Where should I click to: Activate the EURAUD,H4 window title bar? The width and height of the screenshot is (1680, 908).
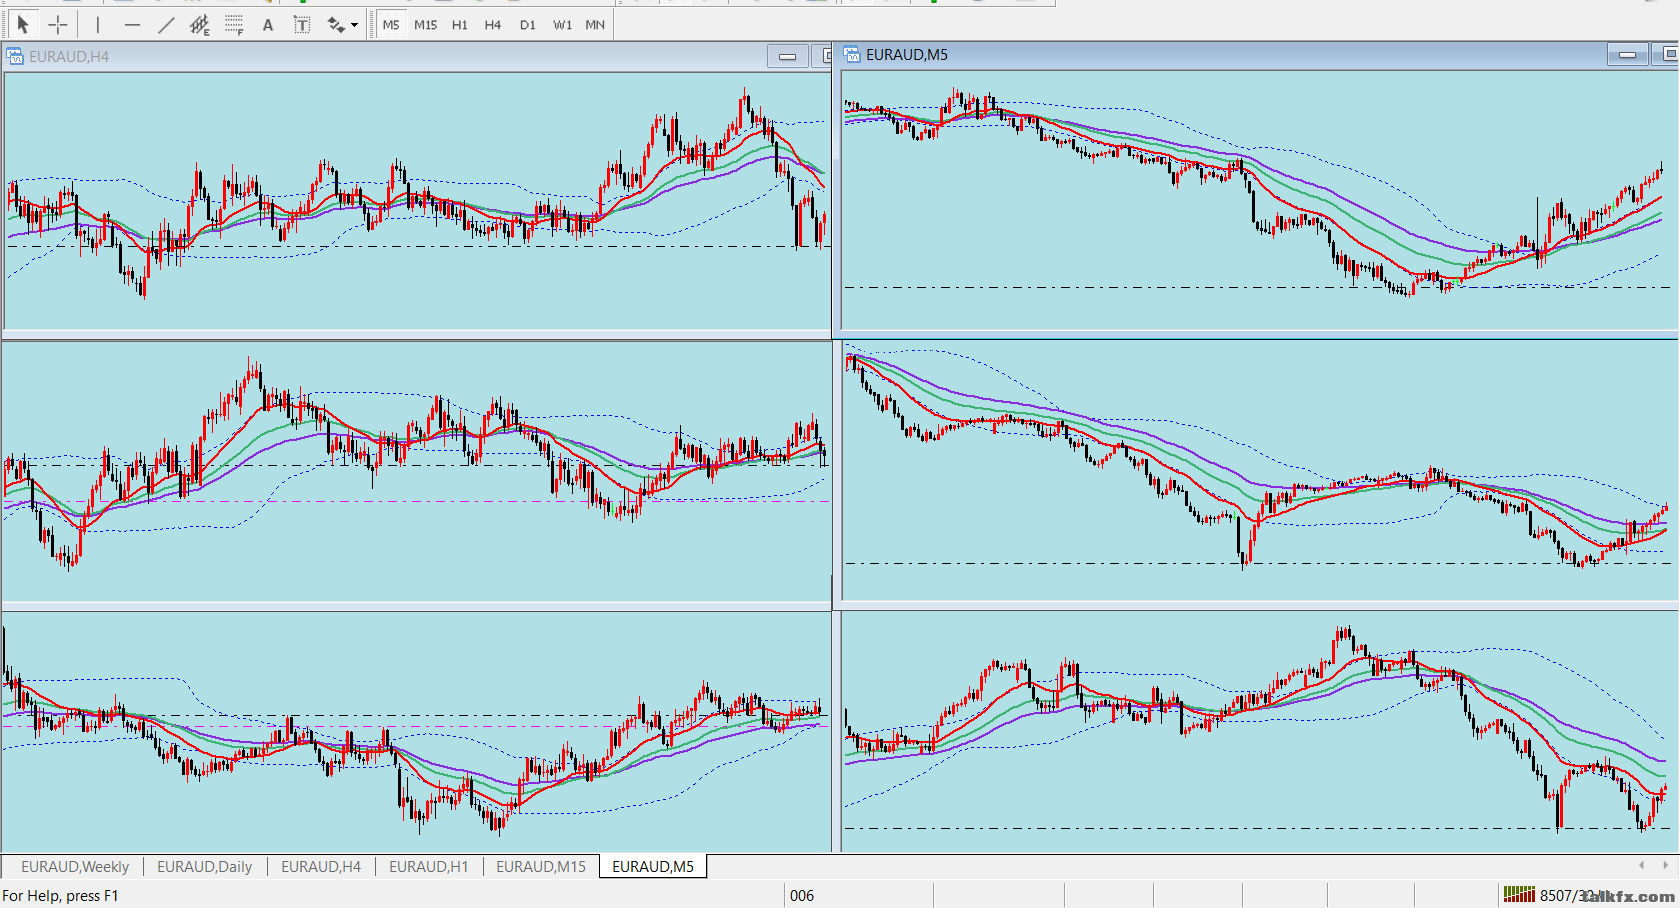(x=416, y=56)
